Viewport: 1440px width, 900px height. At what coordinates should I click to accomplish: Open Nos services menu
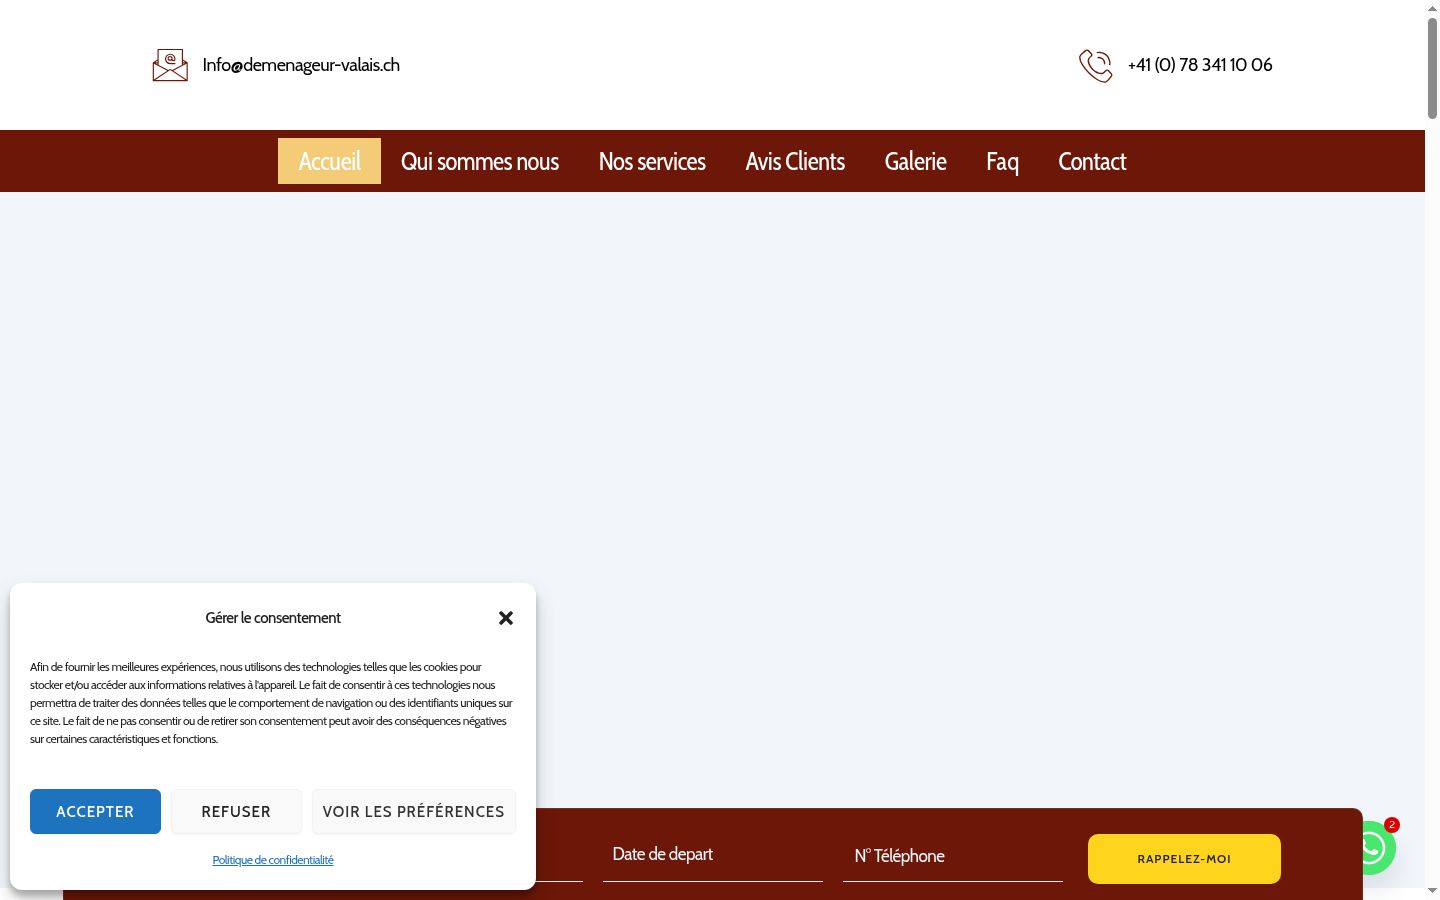[x=652, y=161]
